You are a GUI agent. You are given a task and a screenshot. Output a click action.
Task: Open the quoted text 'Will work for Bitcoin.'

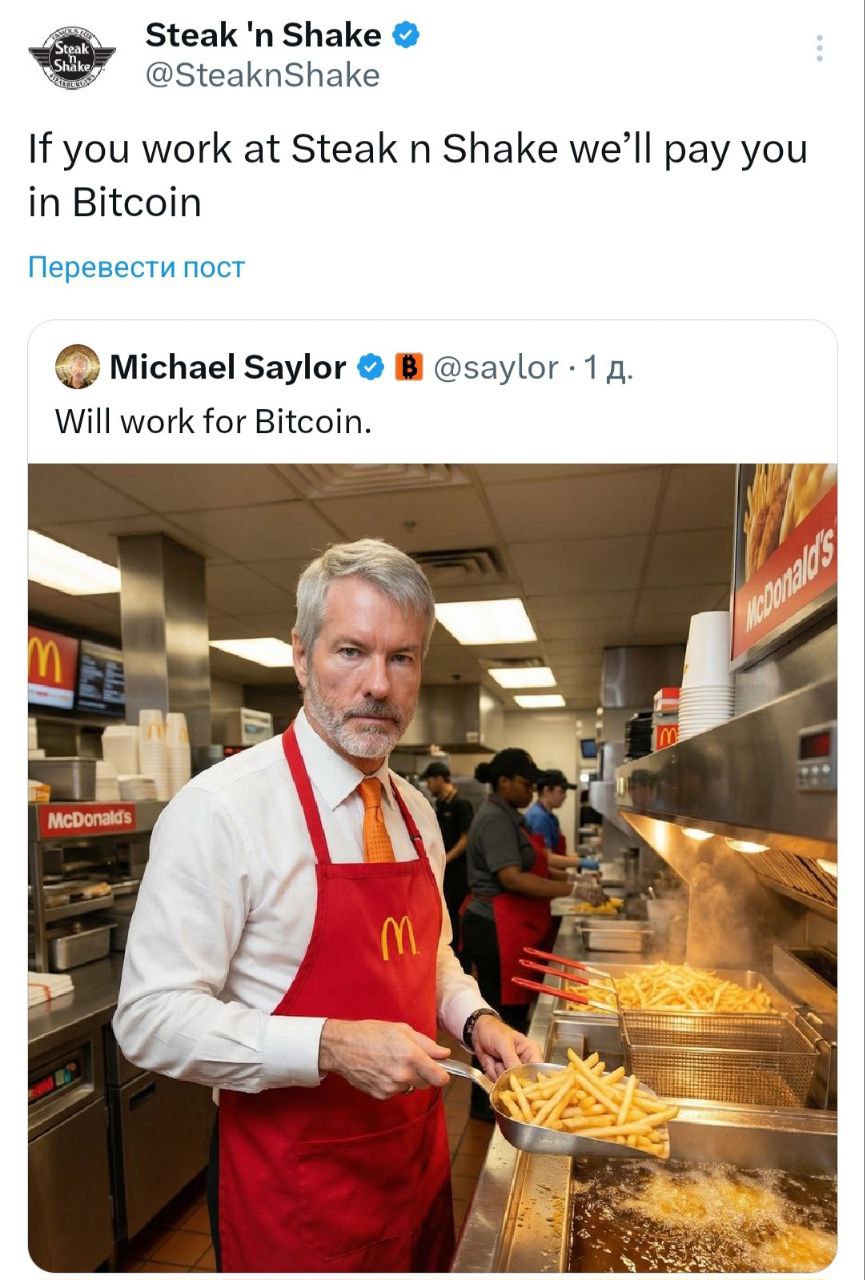(x=213, y=421)
